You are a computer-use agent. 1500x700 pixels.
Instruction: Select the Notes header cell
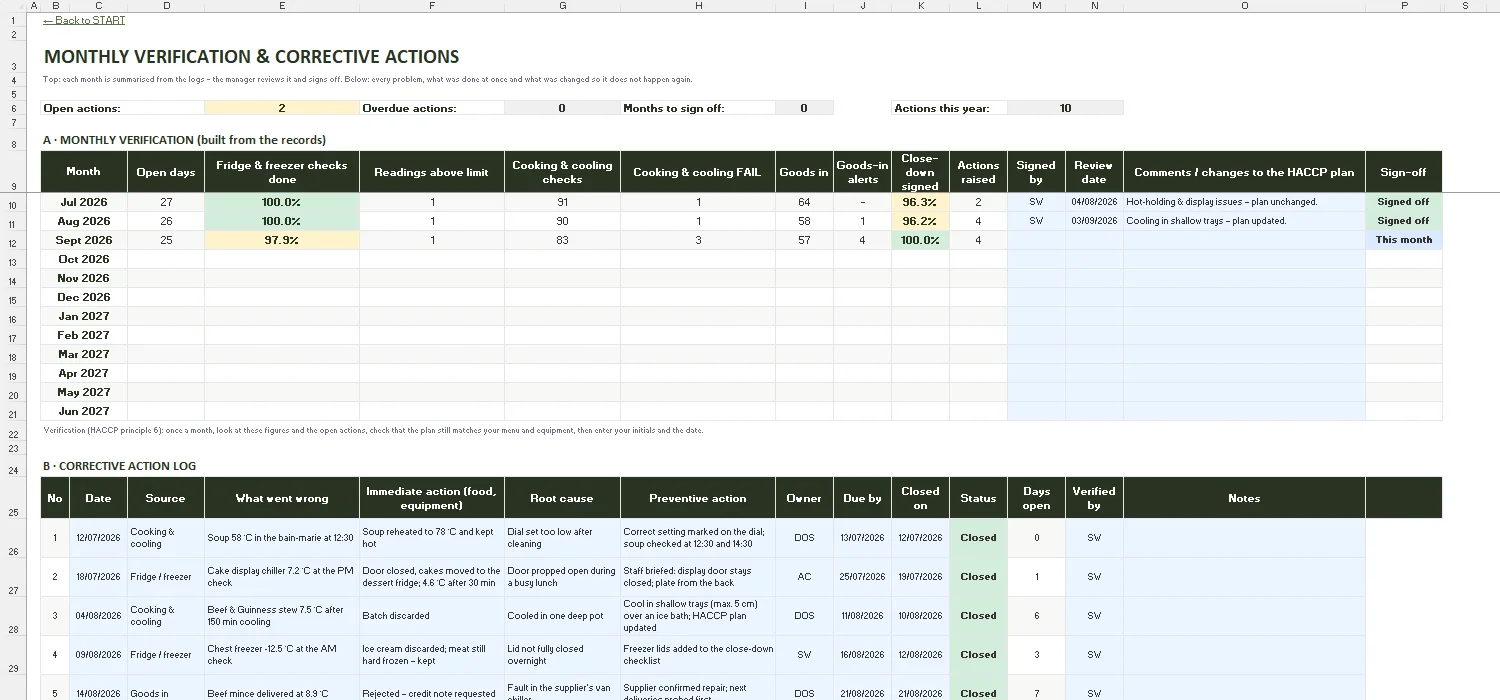coord(1244,498)
